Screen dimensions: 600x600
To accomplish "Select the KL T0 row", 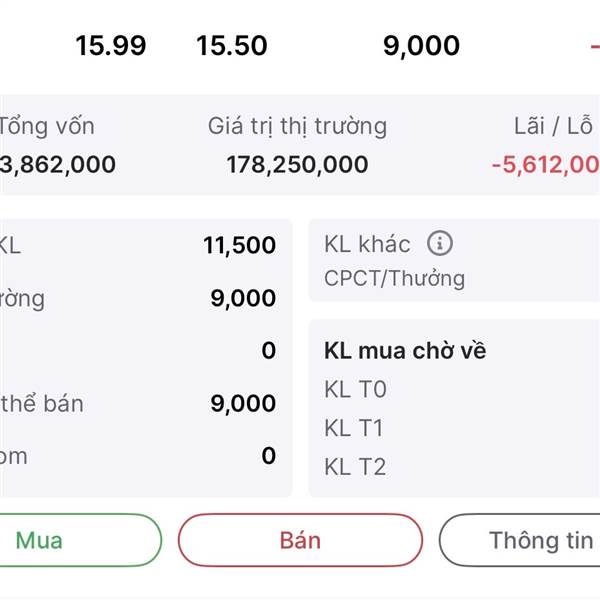I will point(355,389).
